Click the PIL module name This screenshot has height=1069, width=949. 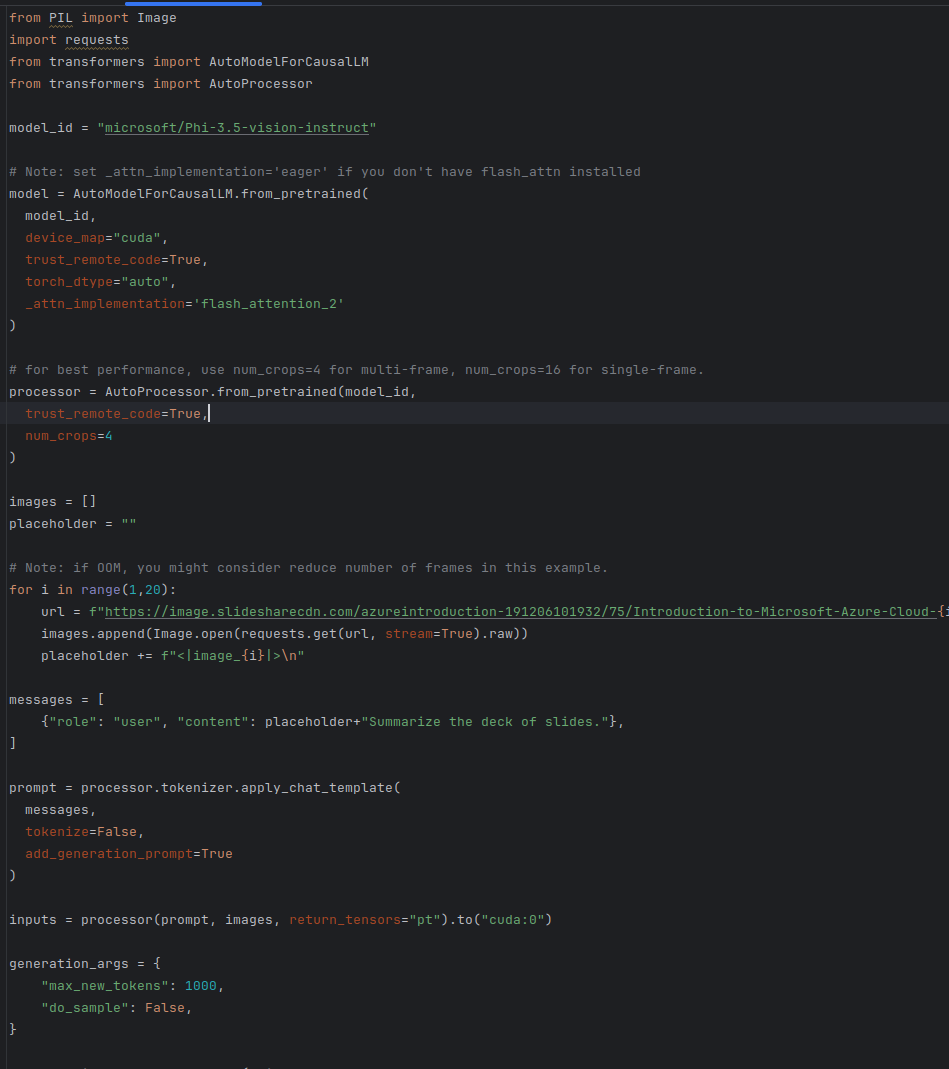click(x=60, y=18)
